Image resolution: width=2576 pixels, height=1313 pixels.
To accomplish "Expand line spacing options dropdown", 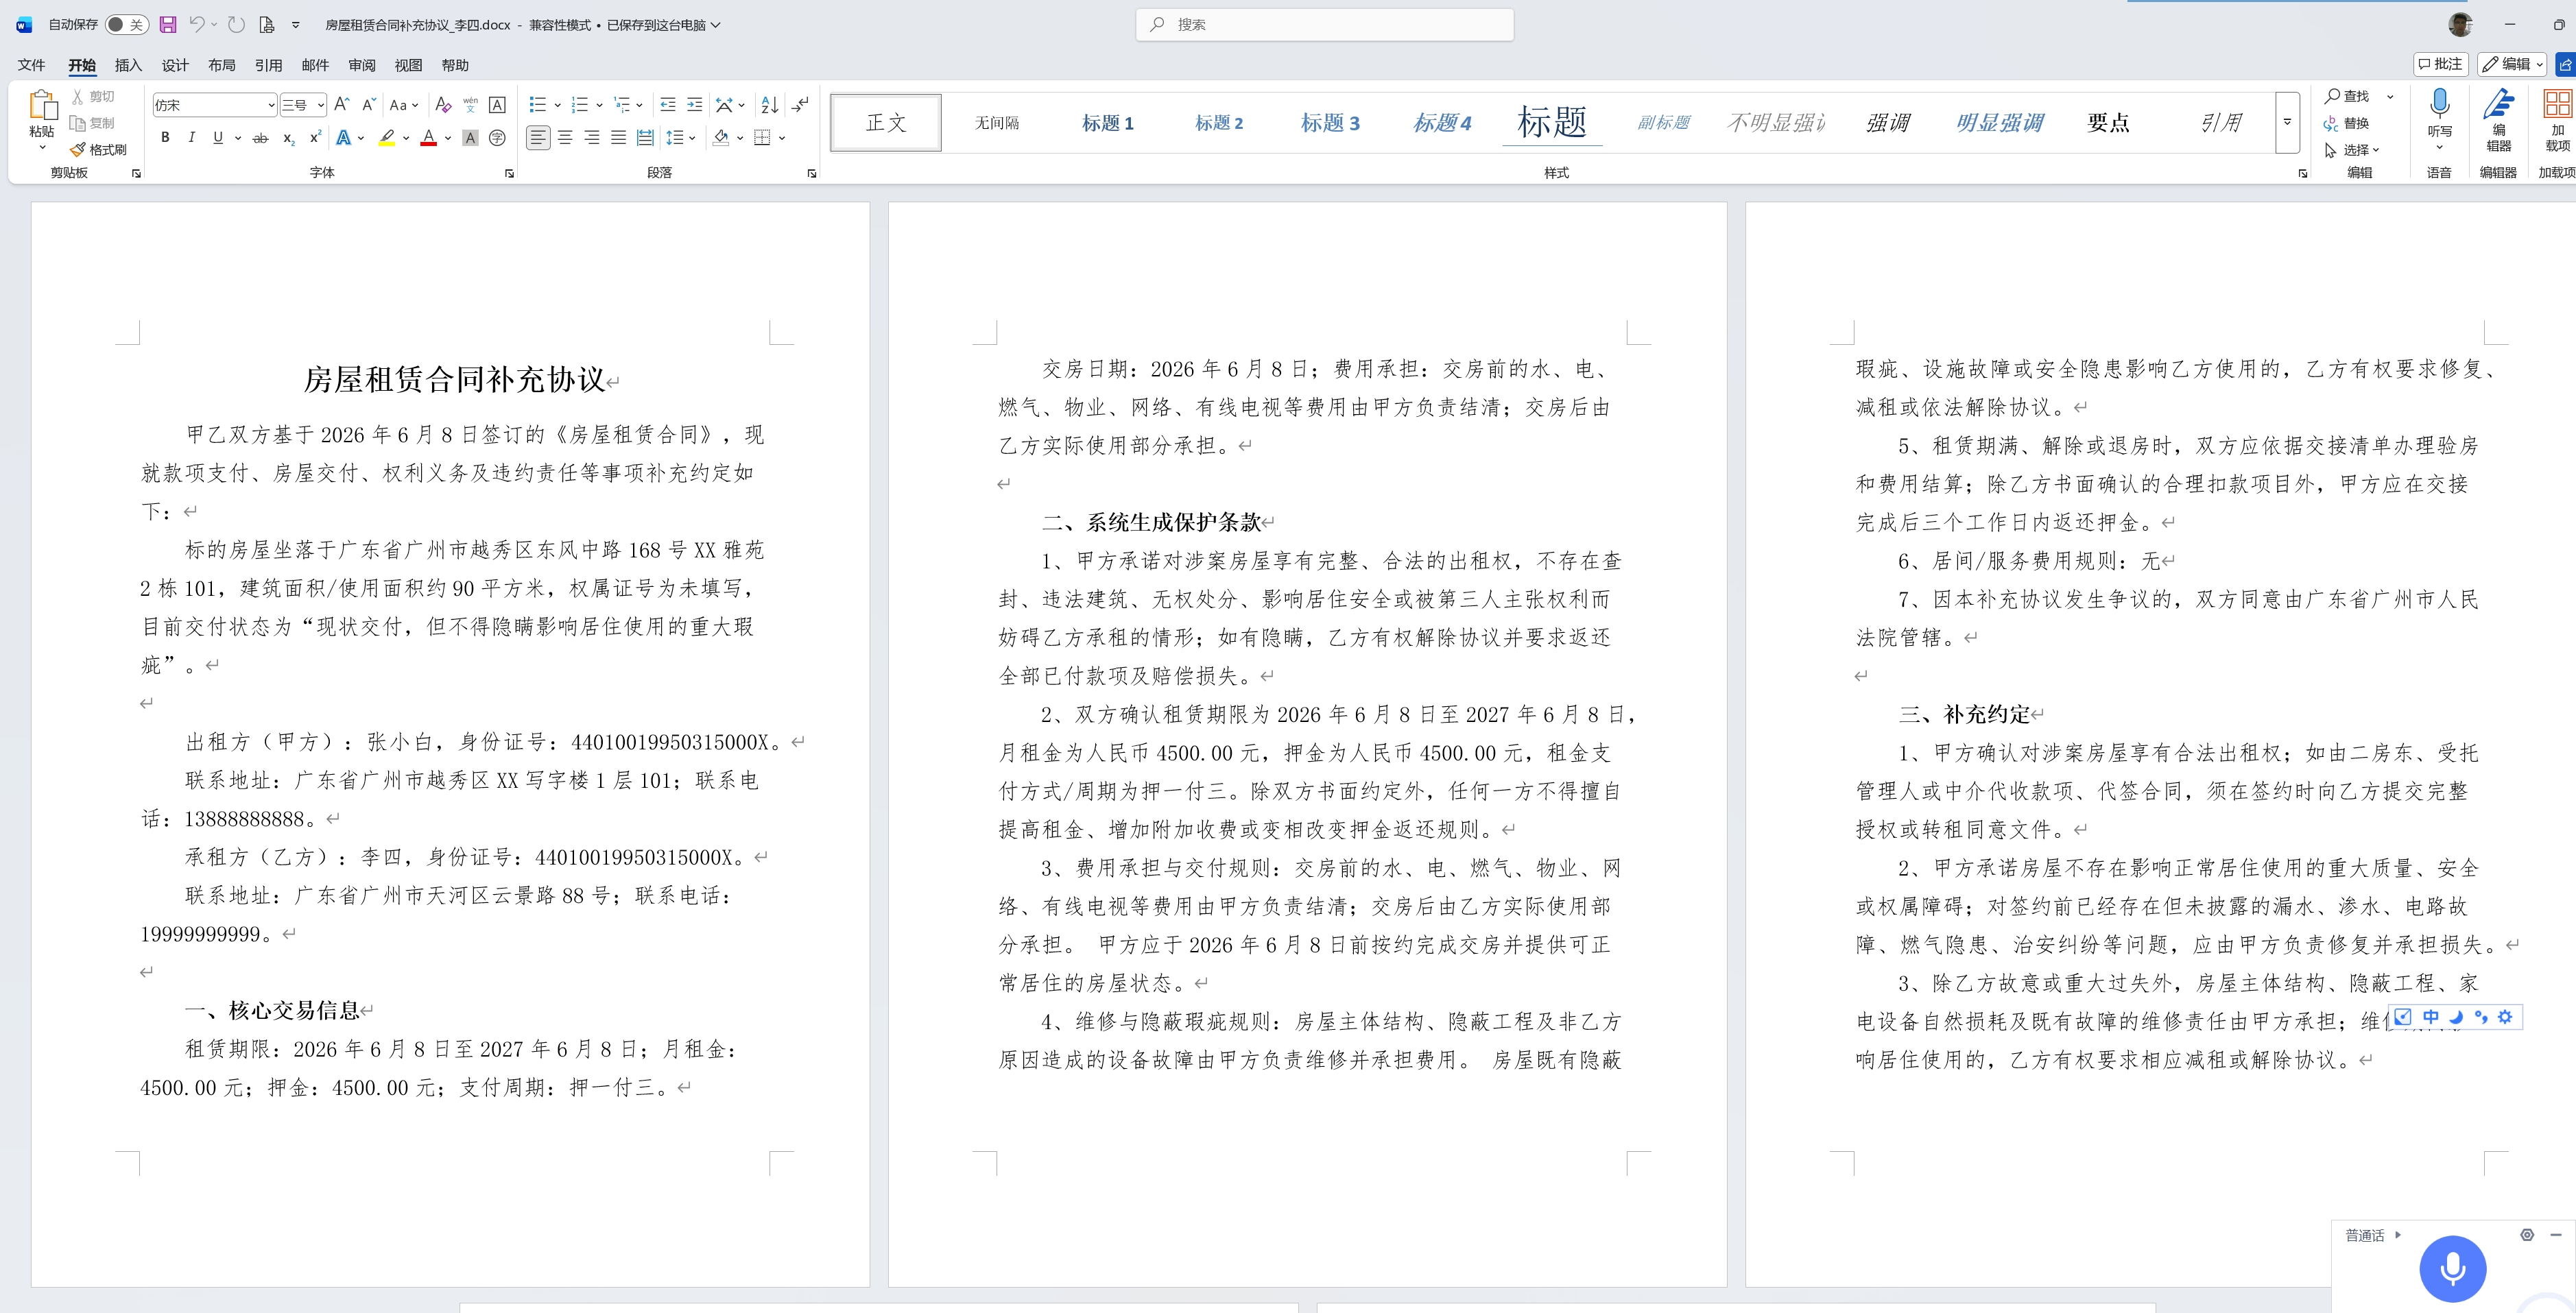I will [x=692, y=138].
